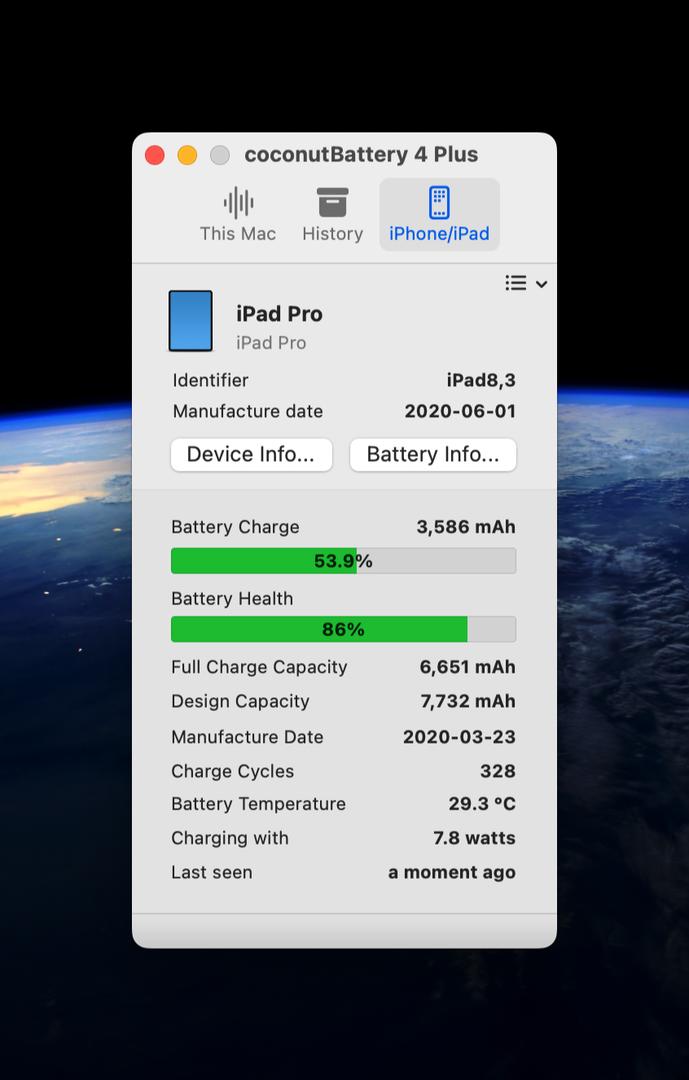Image resolution: width=689 pixels, height=1080 pixels.
Task: Click the 7.8 watts charging value
Action: (x=474, y=838)
